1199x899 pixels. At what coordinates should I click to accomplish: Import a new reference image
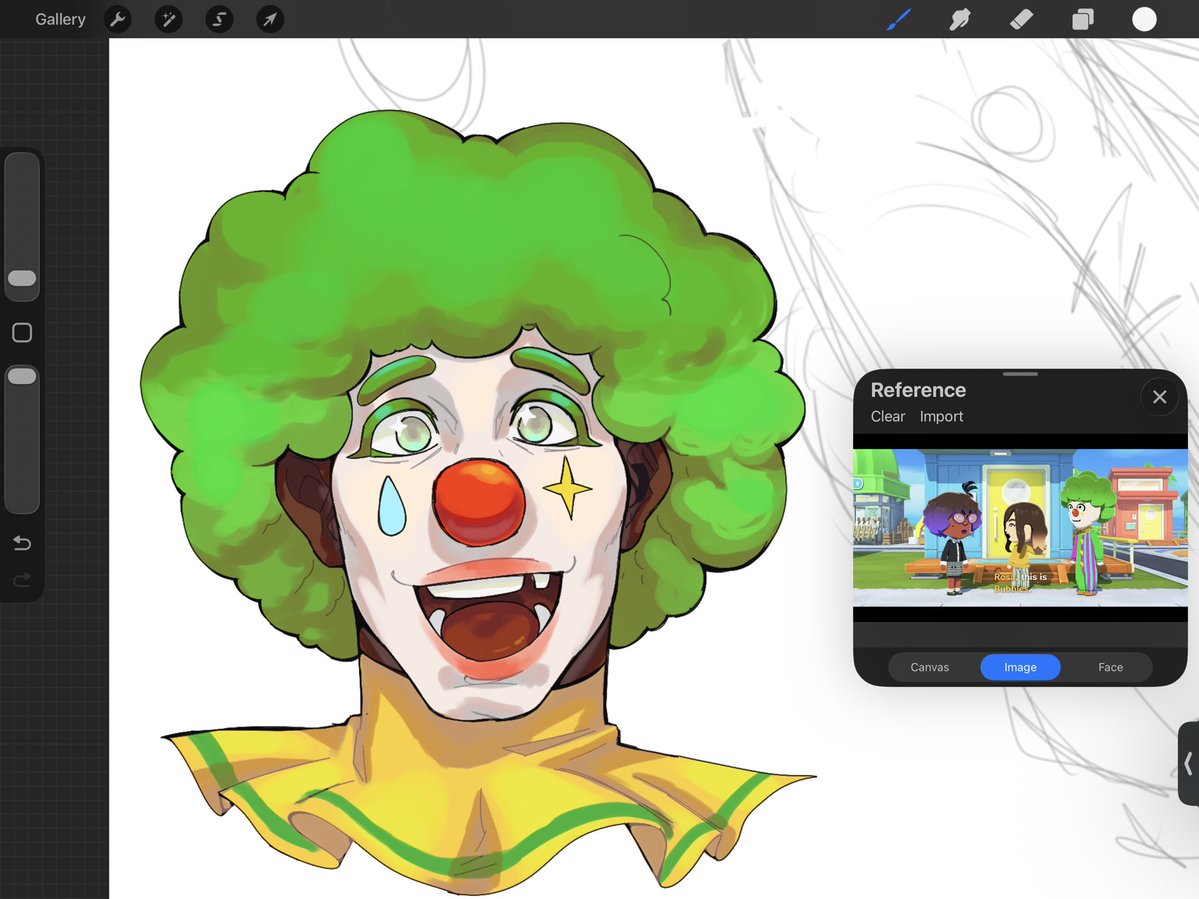941,417
